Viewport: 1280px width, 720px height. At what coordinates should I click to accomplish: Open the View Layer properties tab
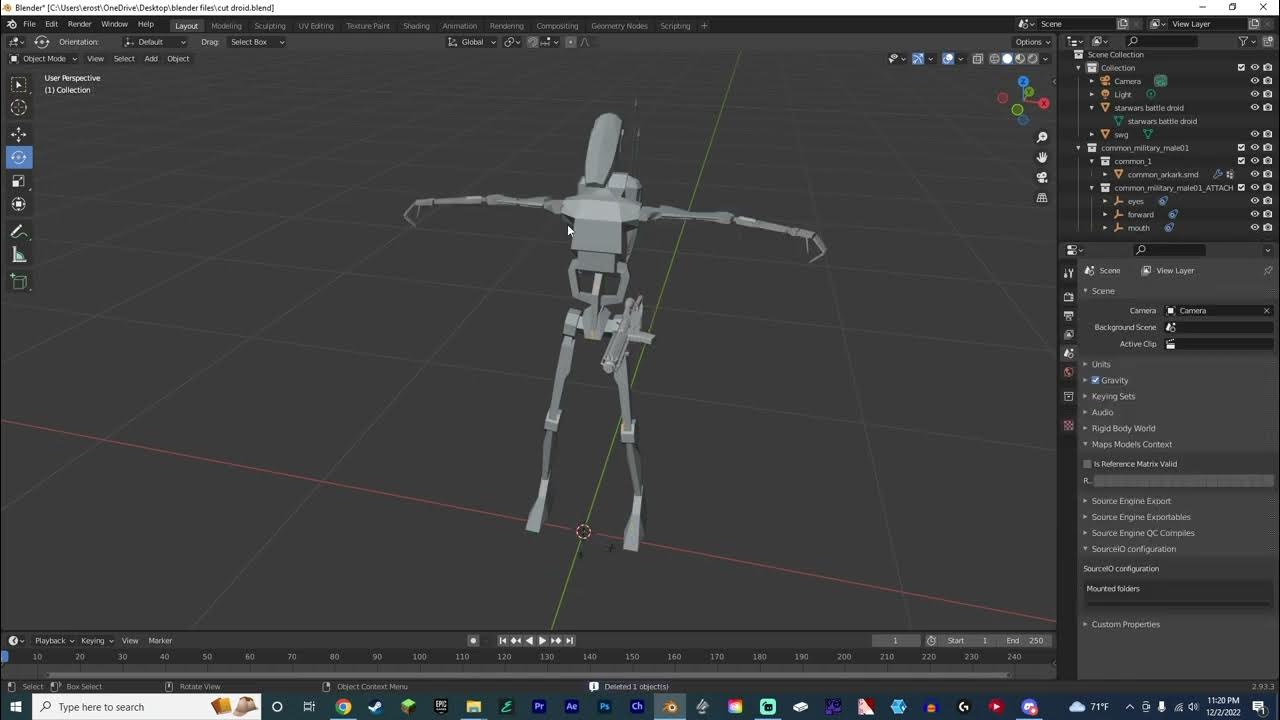tap(1068, 335)
